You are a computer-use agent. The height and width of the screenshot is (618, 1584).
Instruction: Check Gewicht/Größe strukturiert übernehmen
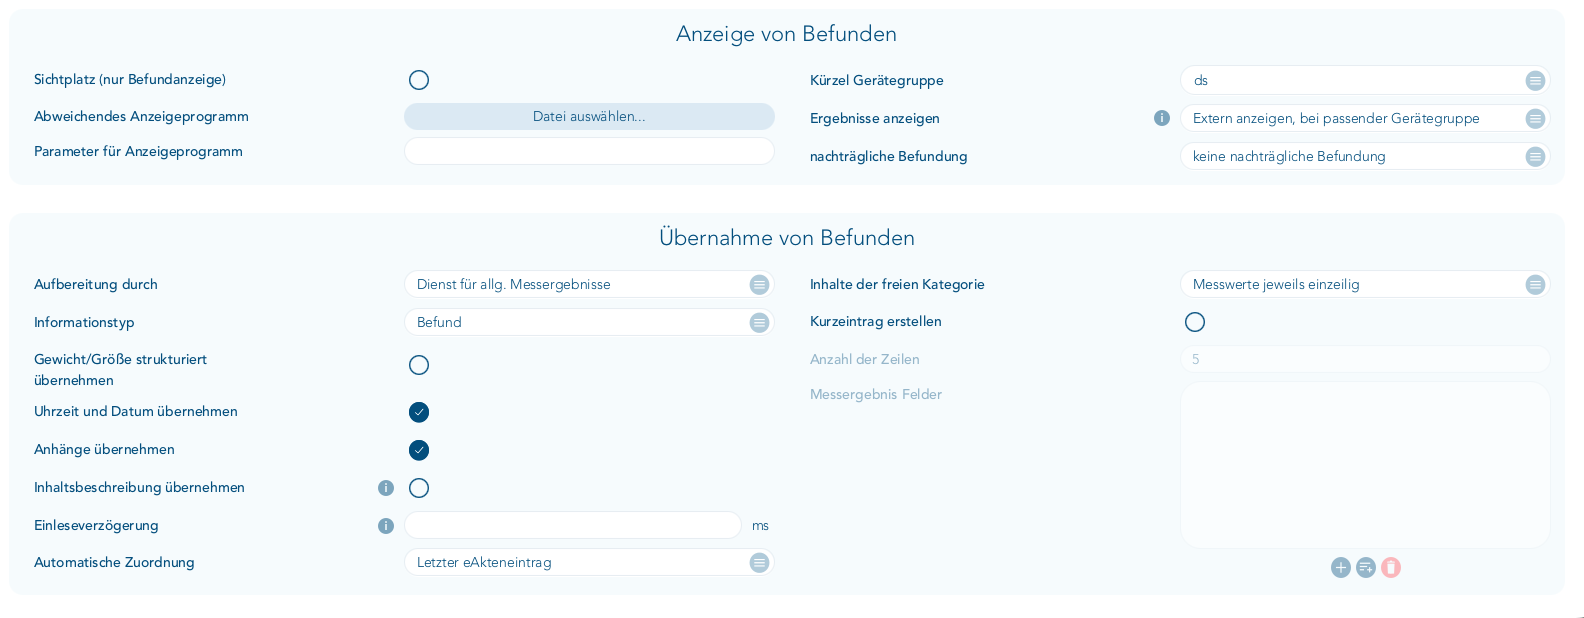point(419,365)
